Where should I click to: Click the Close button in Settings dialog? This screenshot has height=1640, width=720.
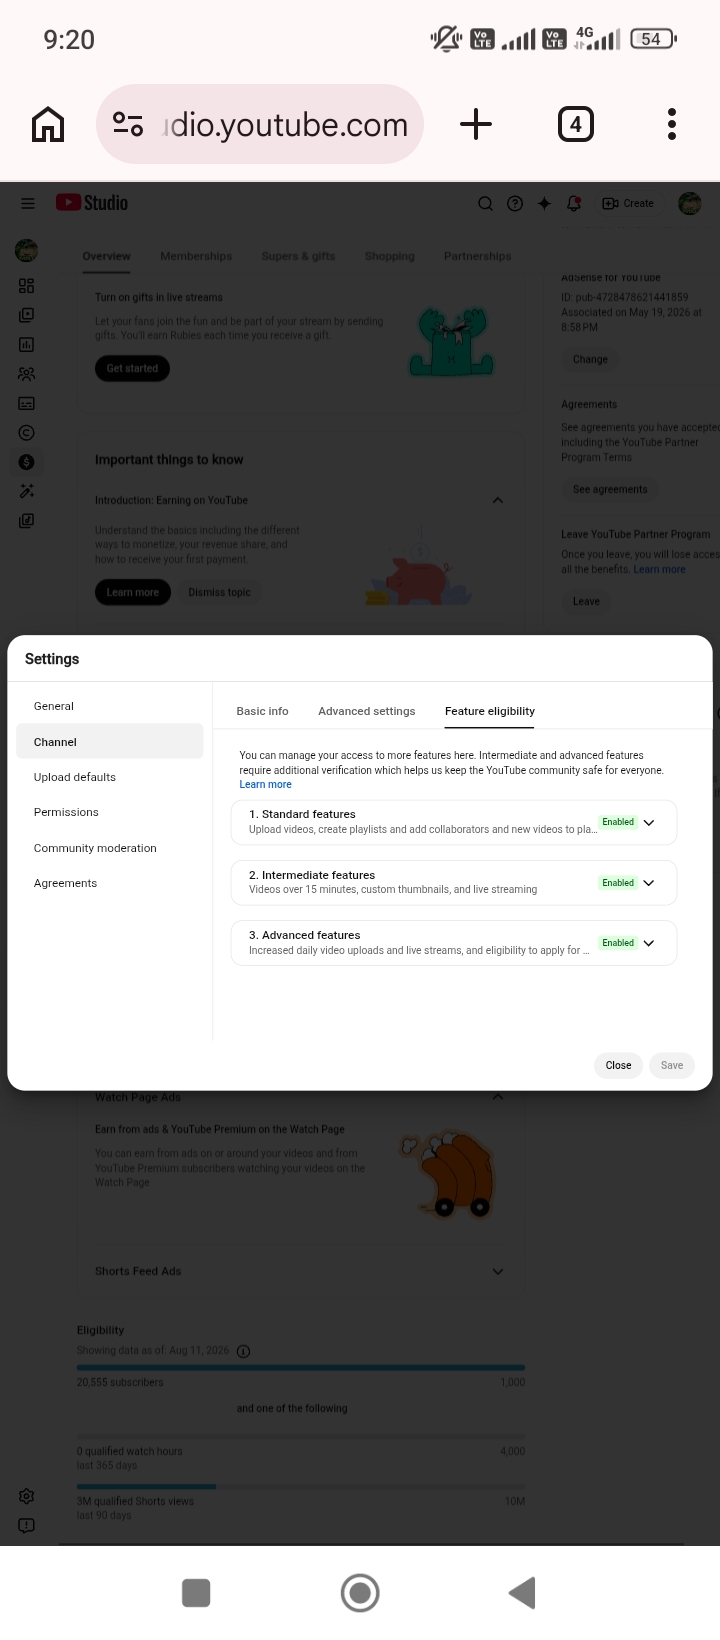pos(618,1065)
